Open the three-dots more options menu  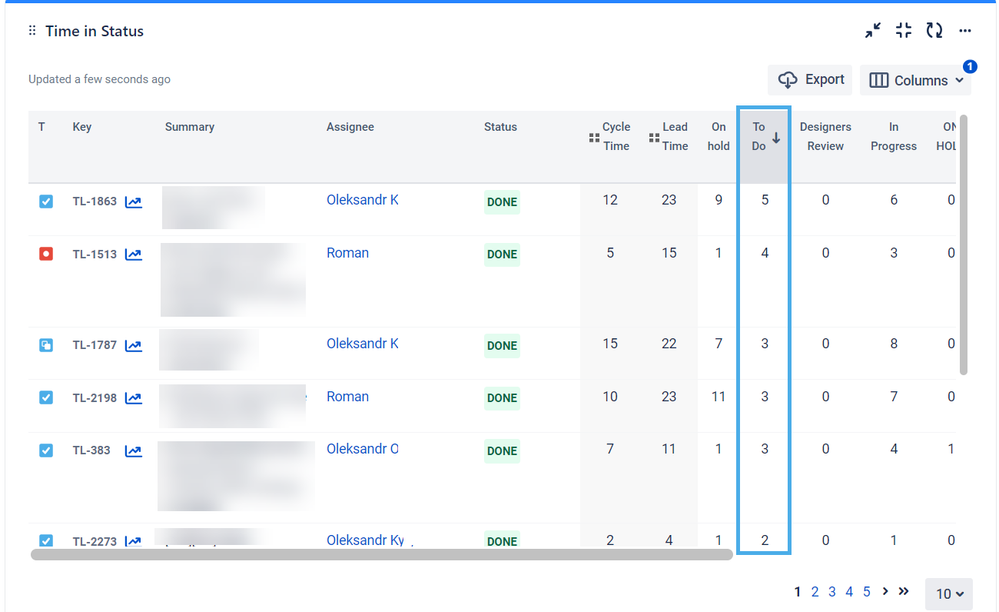pos(965,31)
